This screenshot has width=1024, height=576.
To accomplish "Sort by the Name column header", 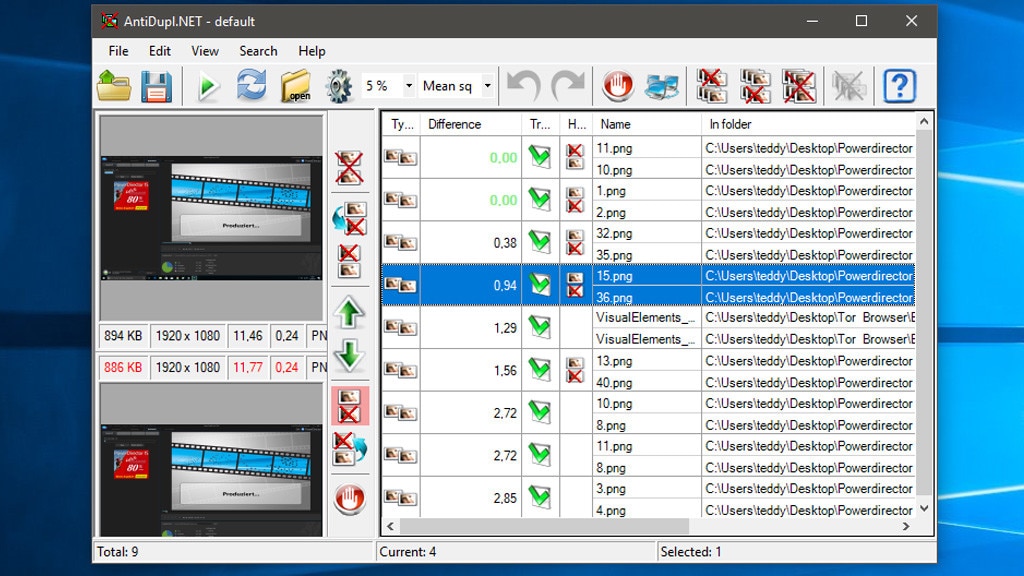I will 647,124.
